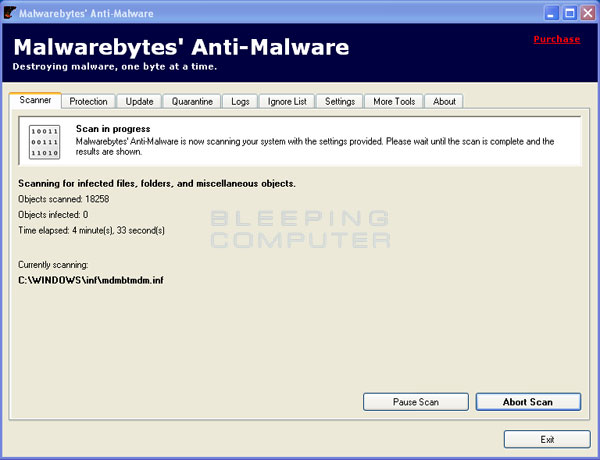Click the Malwarebytes title bar app icon

click(10, 13)
